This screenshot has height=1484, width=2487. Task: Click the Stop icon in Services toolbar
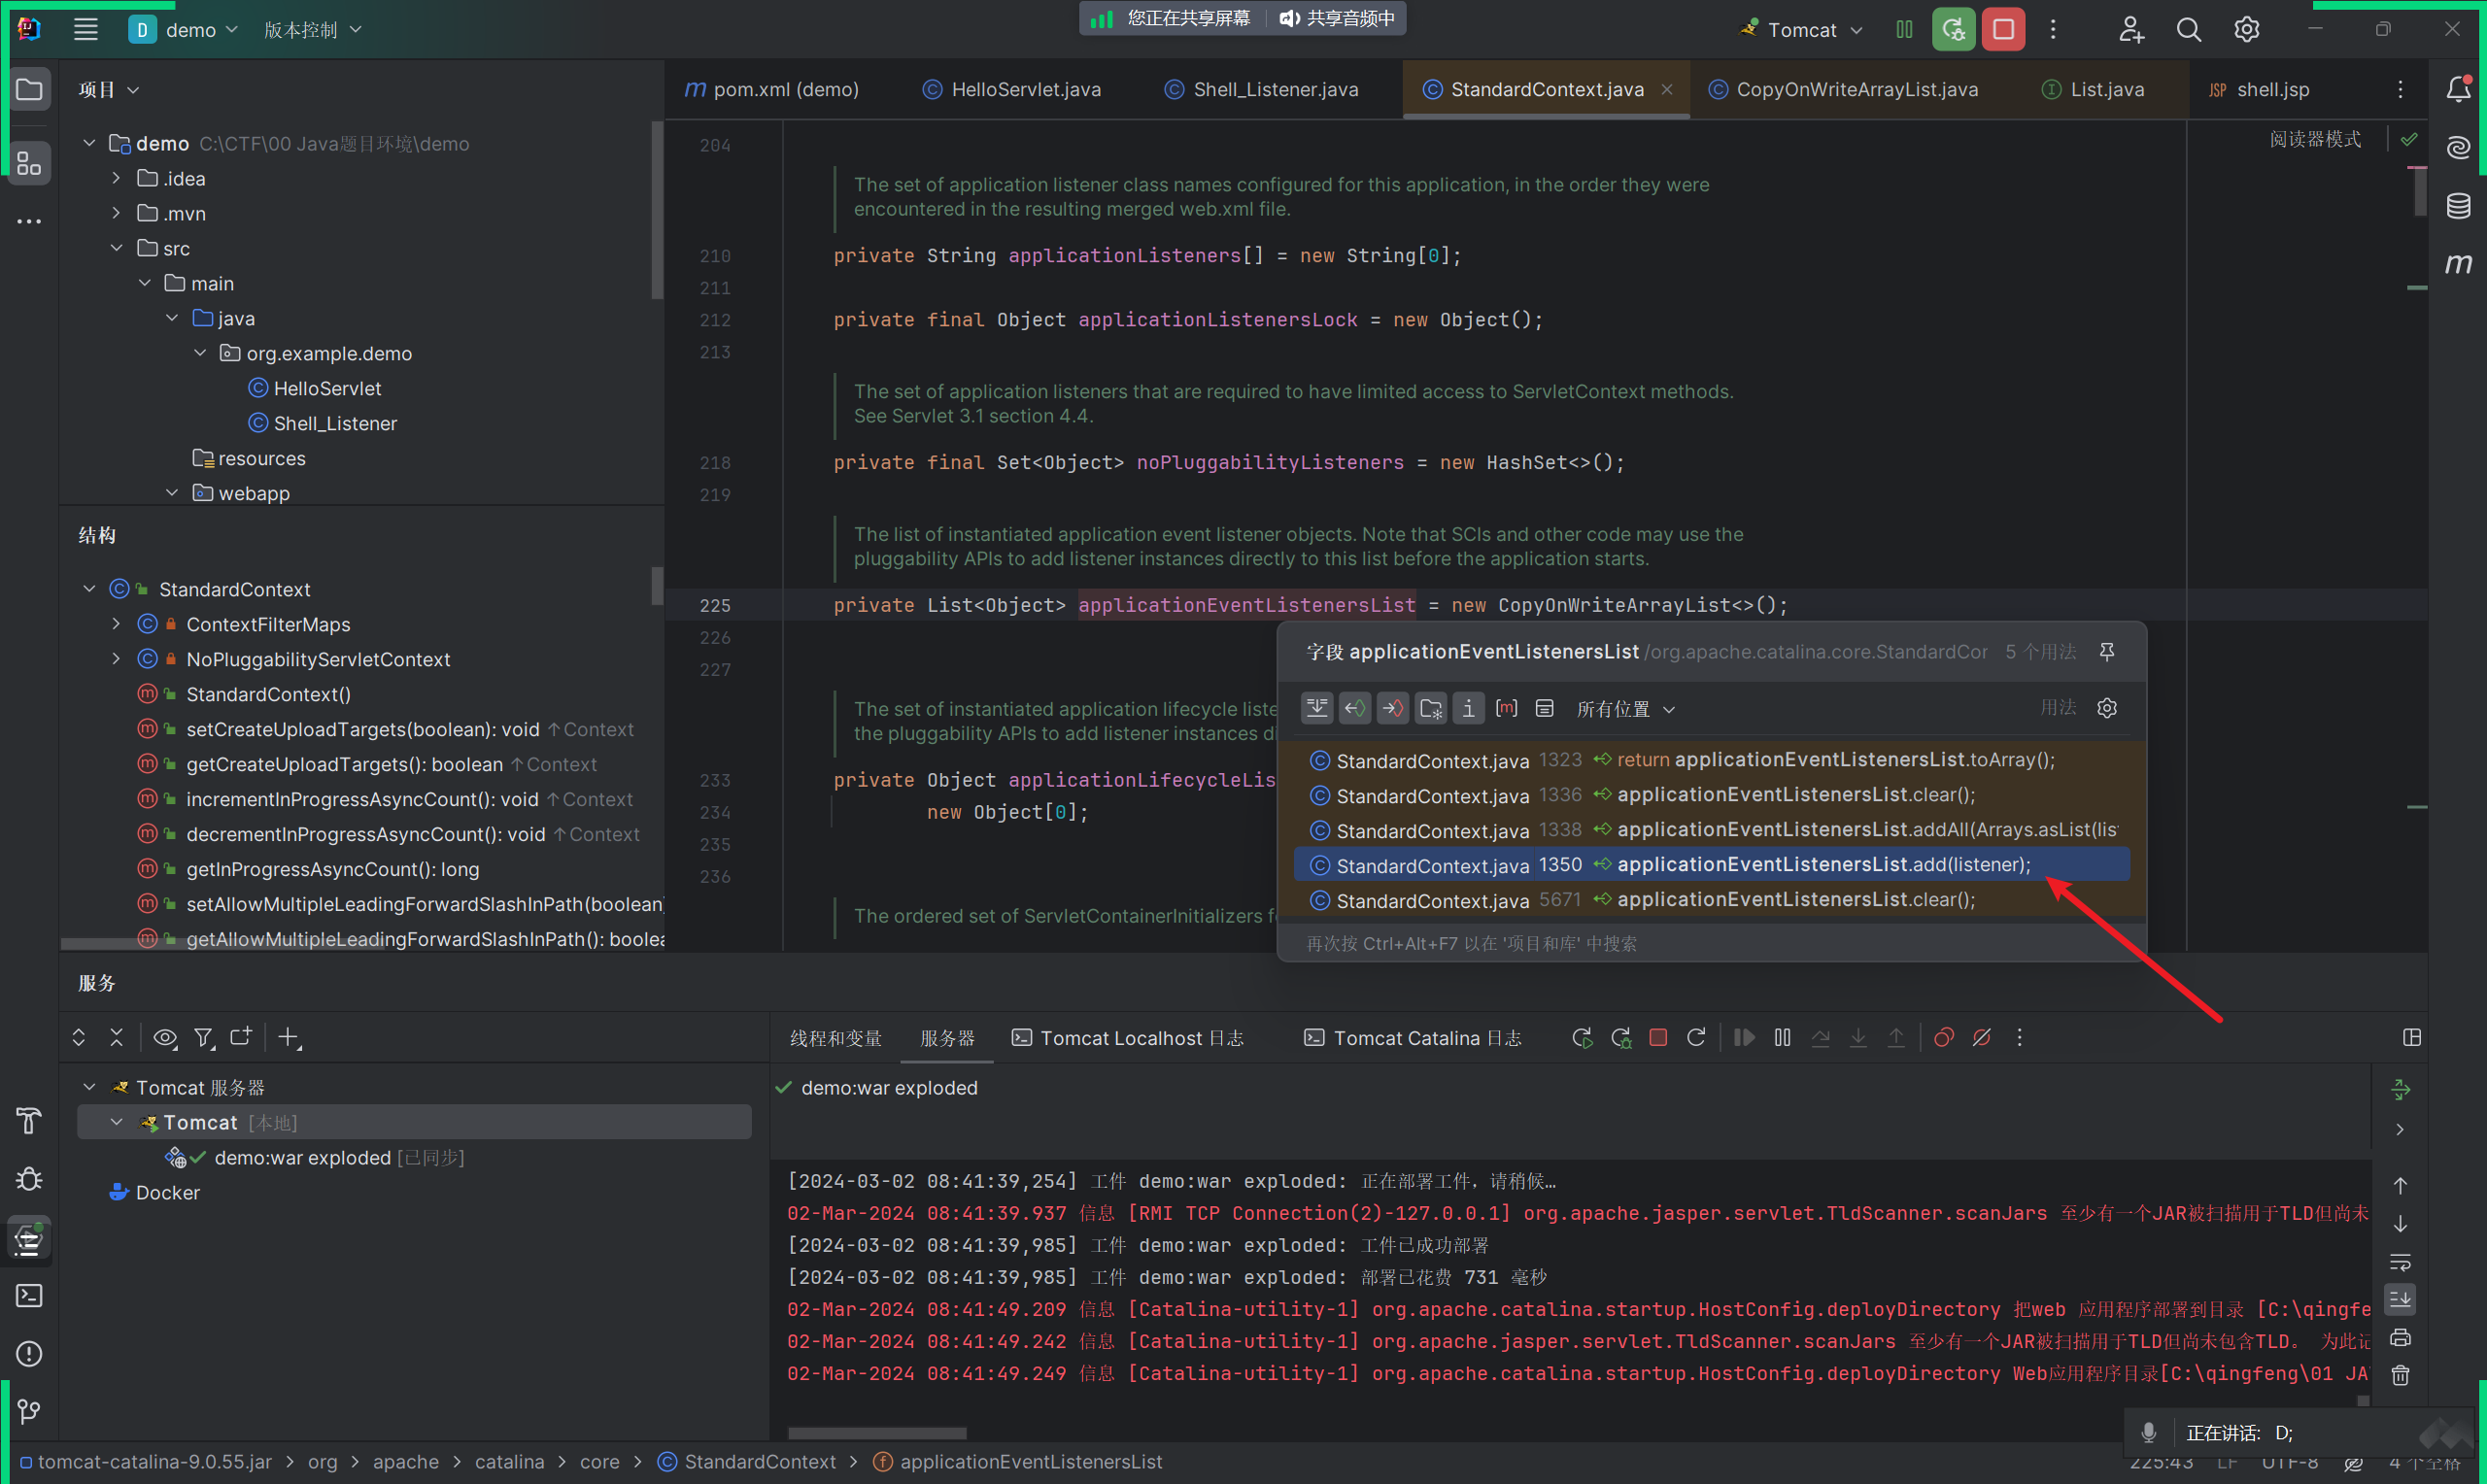1658,1038
